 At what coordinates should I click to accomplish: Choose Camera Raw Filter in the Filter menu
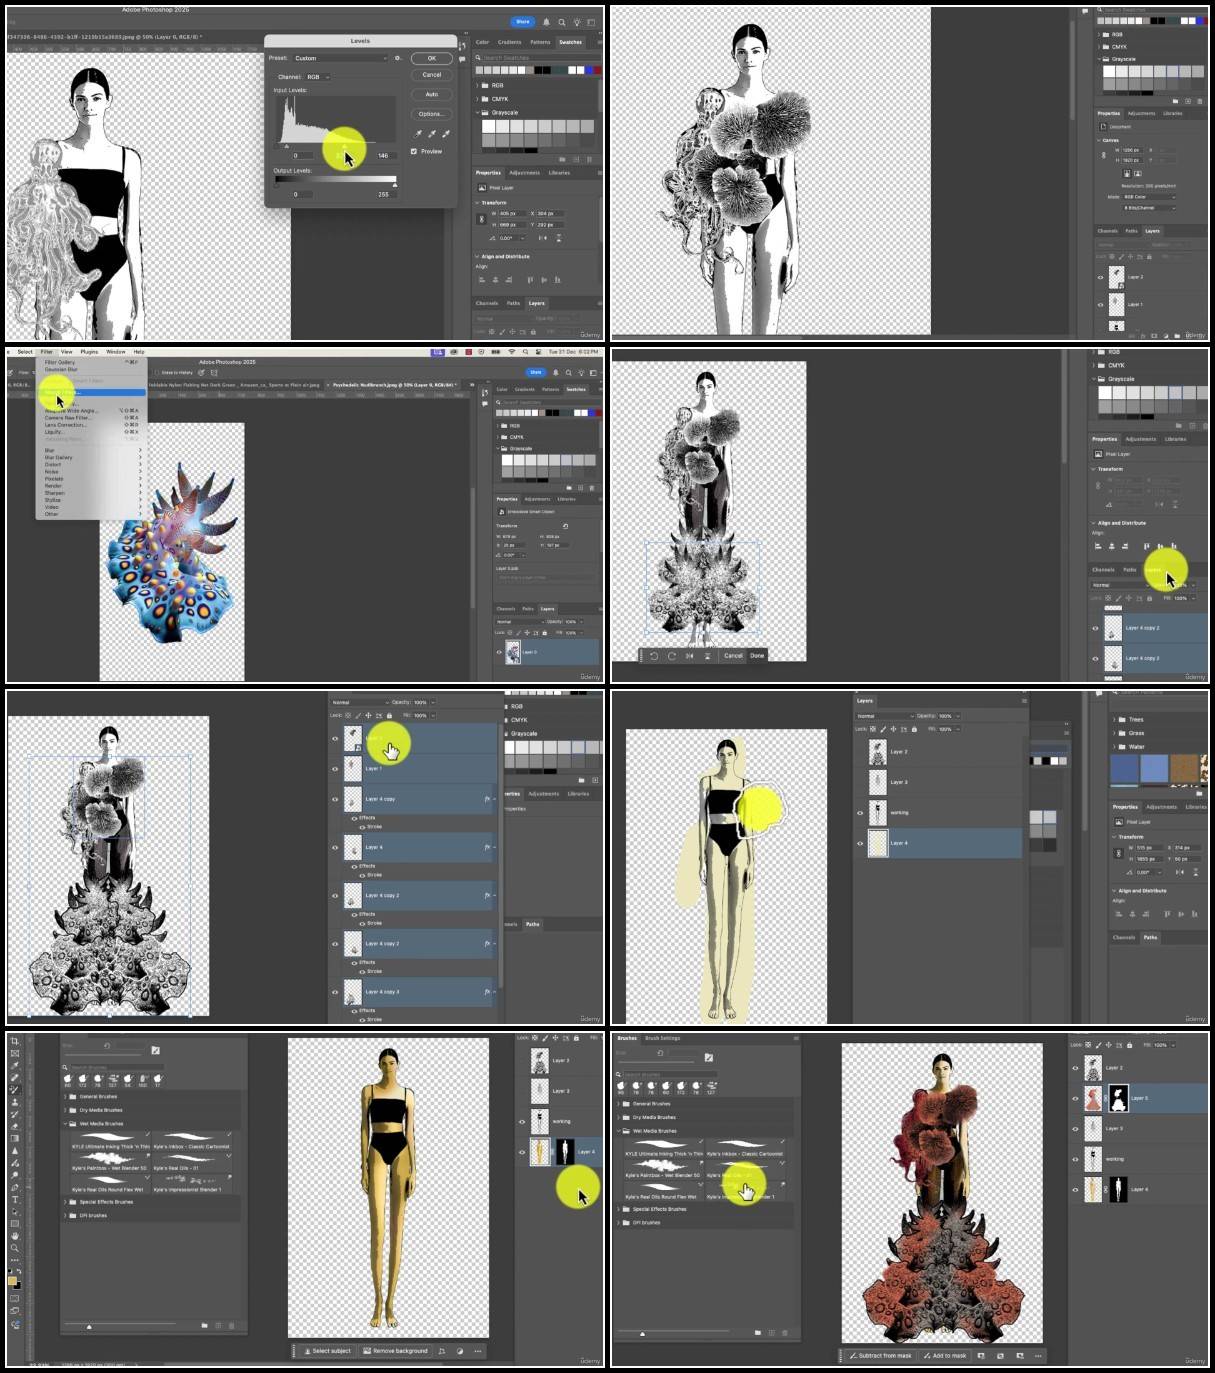[92, 418]
